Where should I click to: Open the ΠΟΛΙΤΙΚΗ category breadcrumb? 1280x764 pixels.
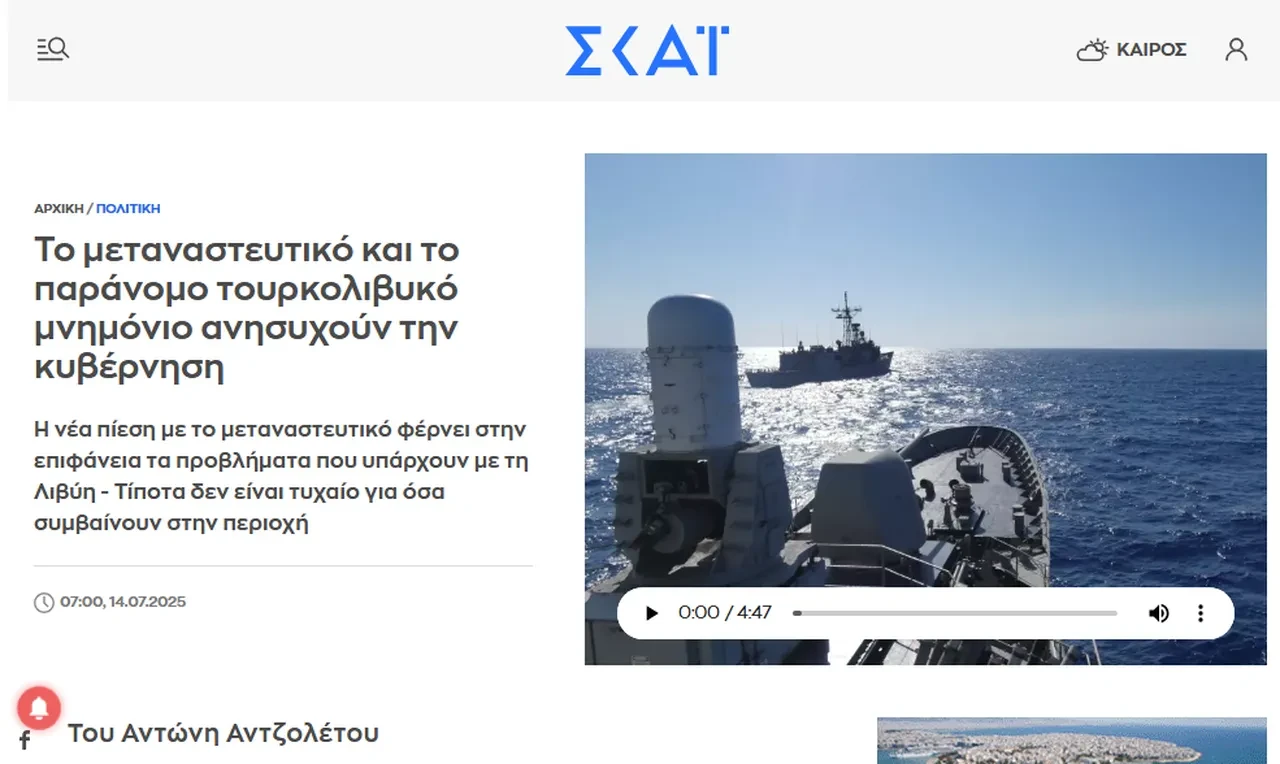pyautogui.click(x=128, y=209)
